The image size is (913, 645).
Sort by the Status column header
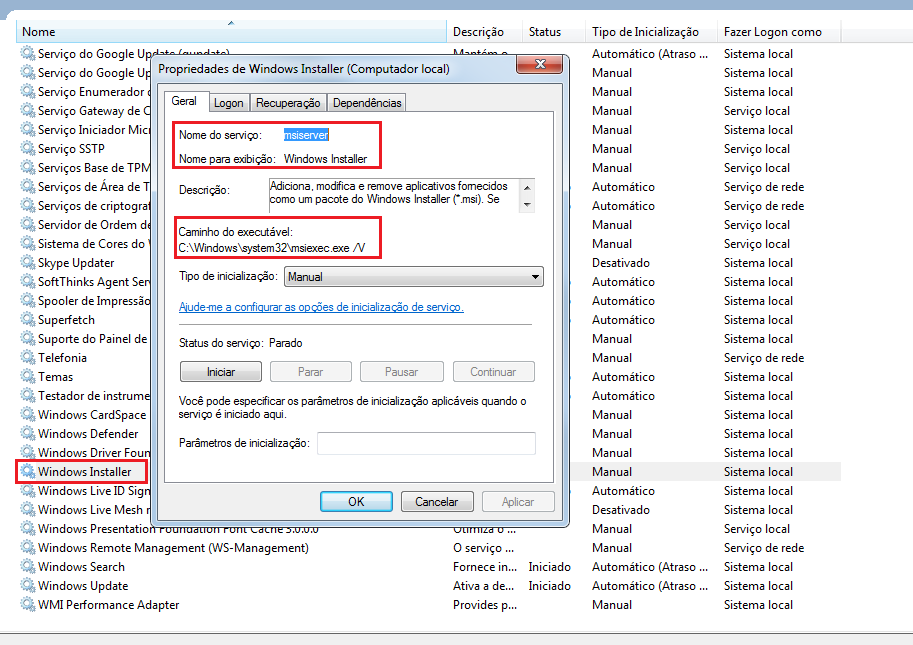554,32
